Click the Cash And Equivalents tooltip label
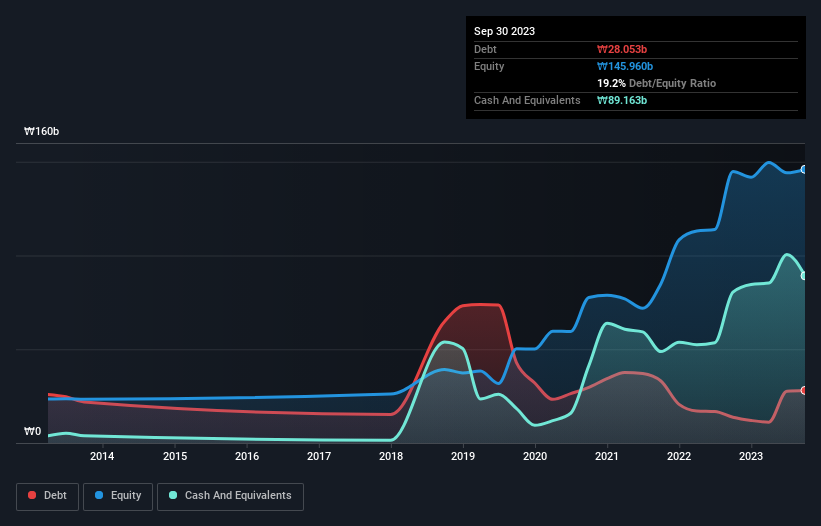Viewport: 821px width, 526px height. 527,100
